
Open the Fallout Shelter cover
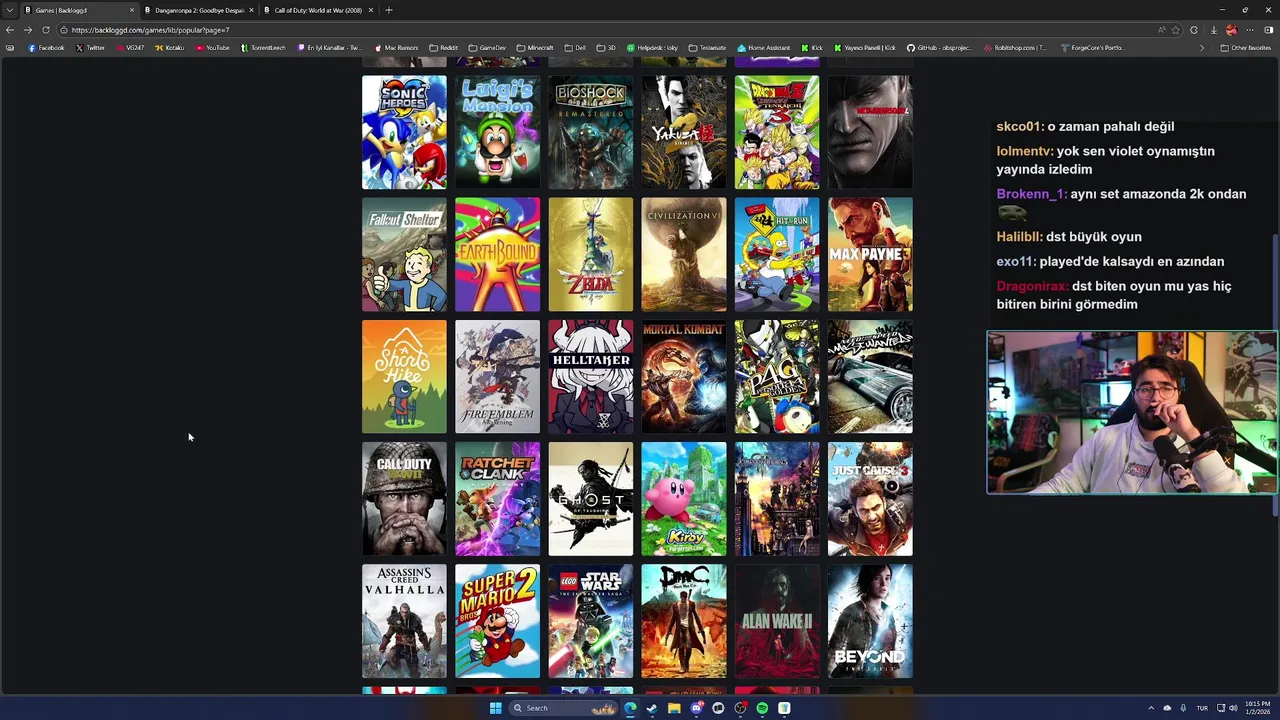pos(404,254)
